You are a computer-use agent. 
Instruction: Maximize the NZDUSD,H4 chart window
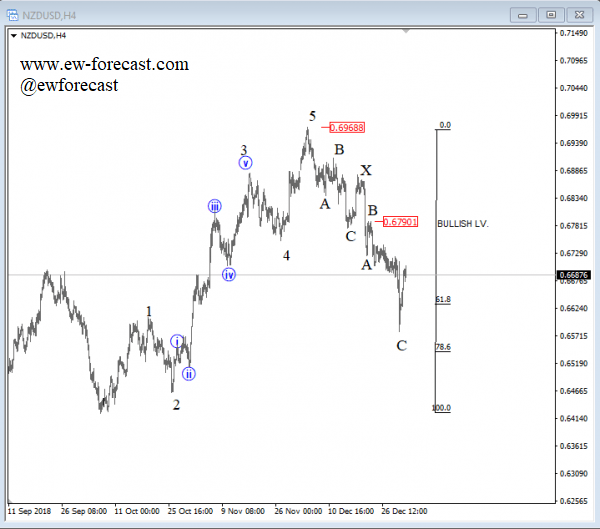coord(551,15)
